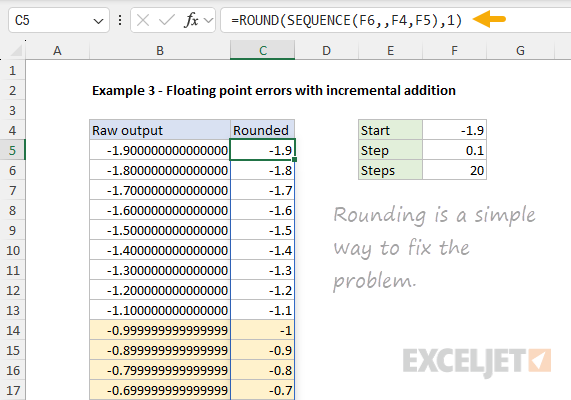This screenshot has width=571, height=400.
Task: Select Rounded cell showing -1.6
Action: pos(263,211)
